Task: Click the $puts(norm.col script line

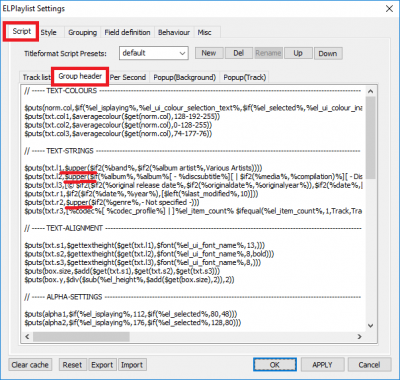Action: point(193,108)
